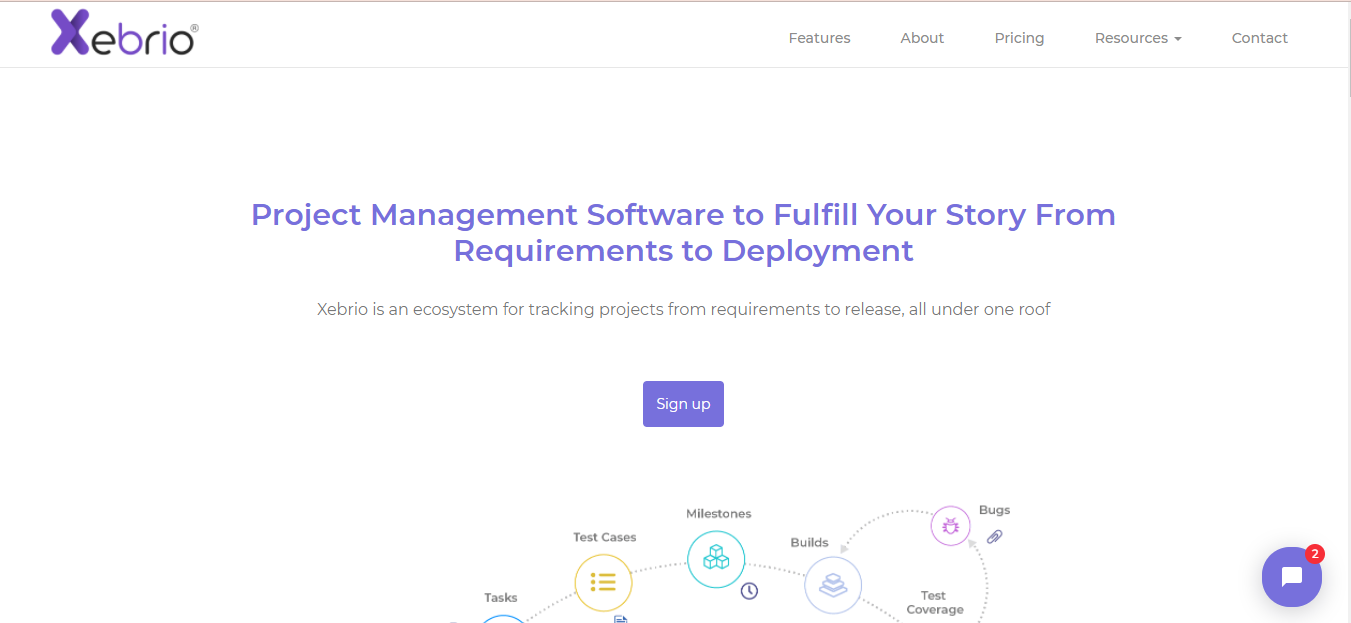Viewport: 1351px width, 623px height.
Task: Click the Sign up button
Action: [683, 404]
